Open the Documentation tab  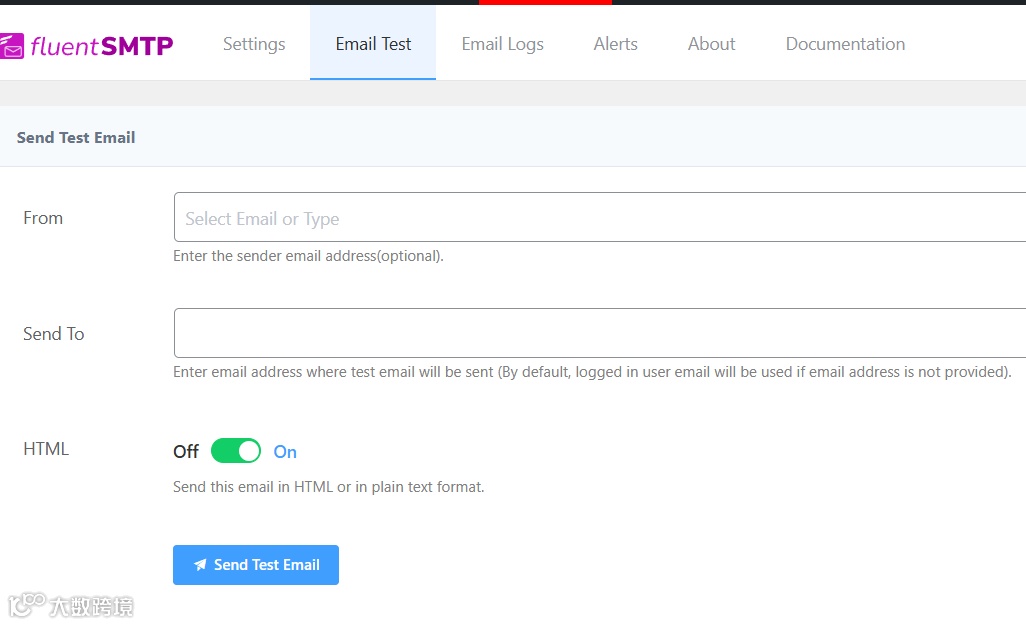(845, 44)
